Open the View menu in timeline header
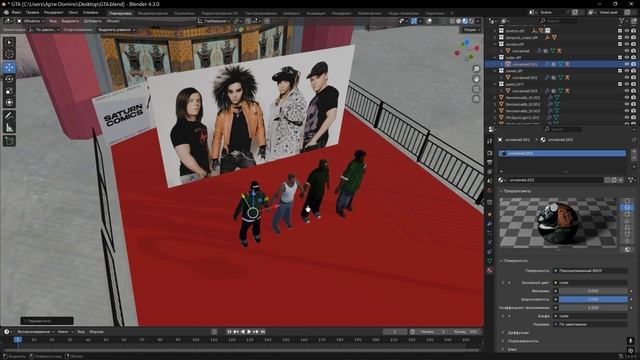640x360 pixels. point(81,332)
